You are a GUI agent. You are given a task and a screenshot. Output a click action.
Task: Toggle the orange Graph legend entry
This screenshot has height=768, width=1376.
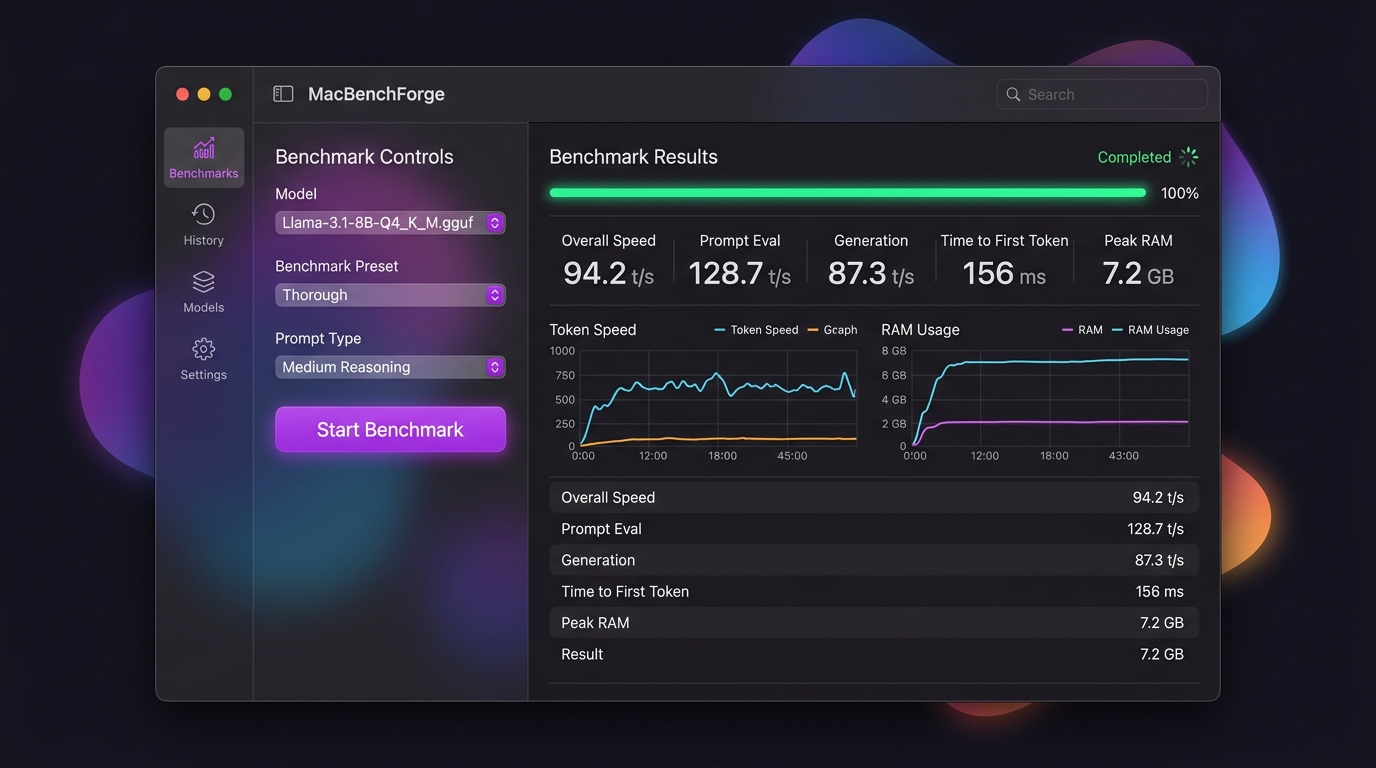[832, 330]
